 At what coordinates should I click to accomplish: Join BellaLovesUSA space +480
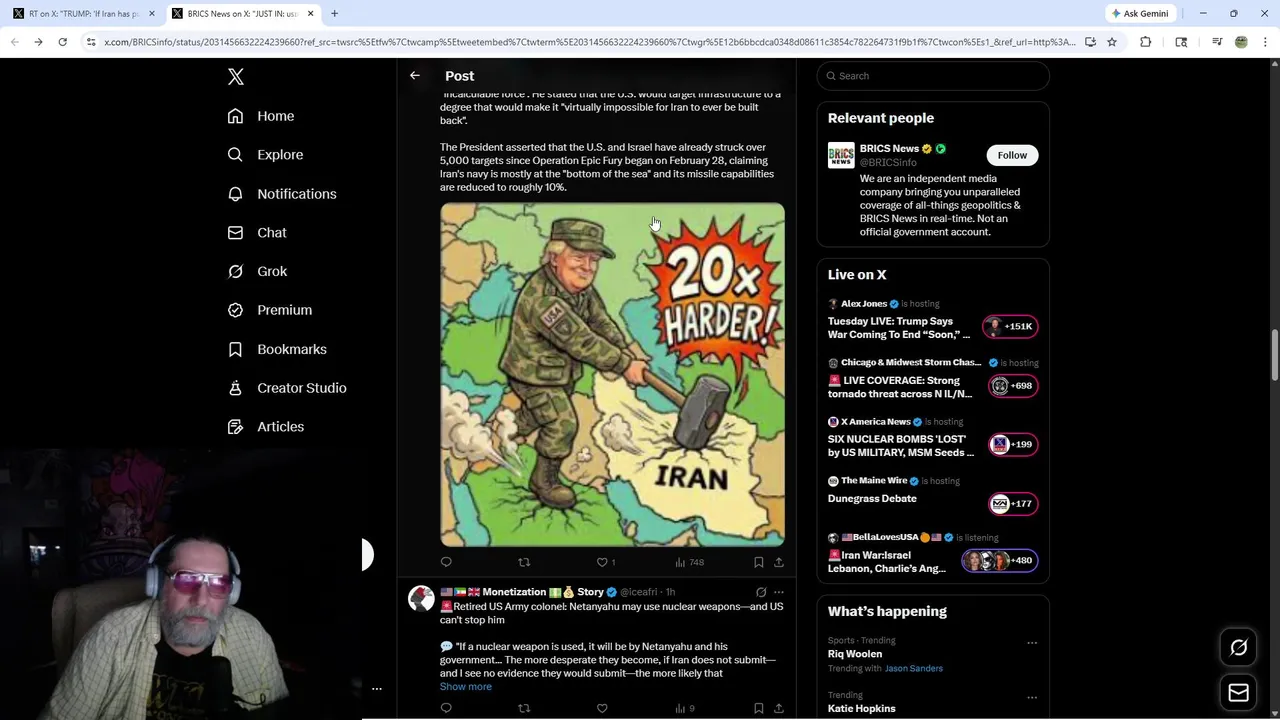(1000, 560)
